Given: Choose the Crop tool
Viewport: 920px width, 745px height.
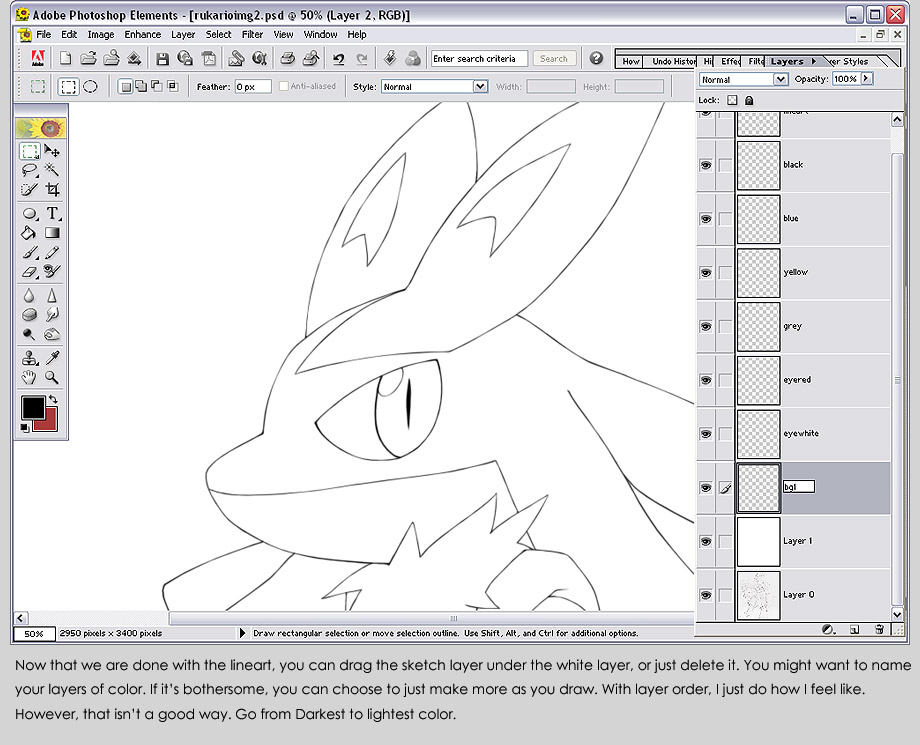Looking at the screenshot, I should pos(52,189).
